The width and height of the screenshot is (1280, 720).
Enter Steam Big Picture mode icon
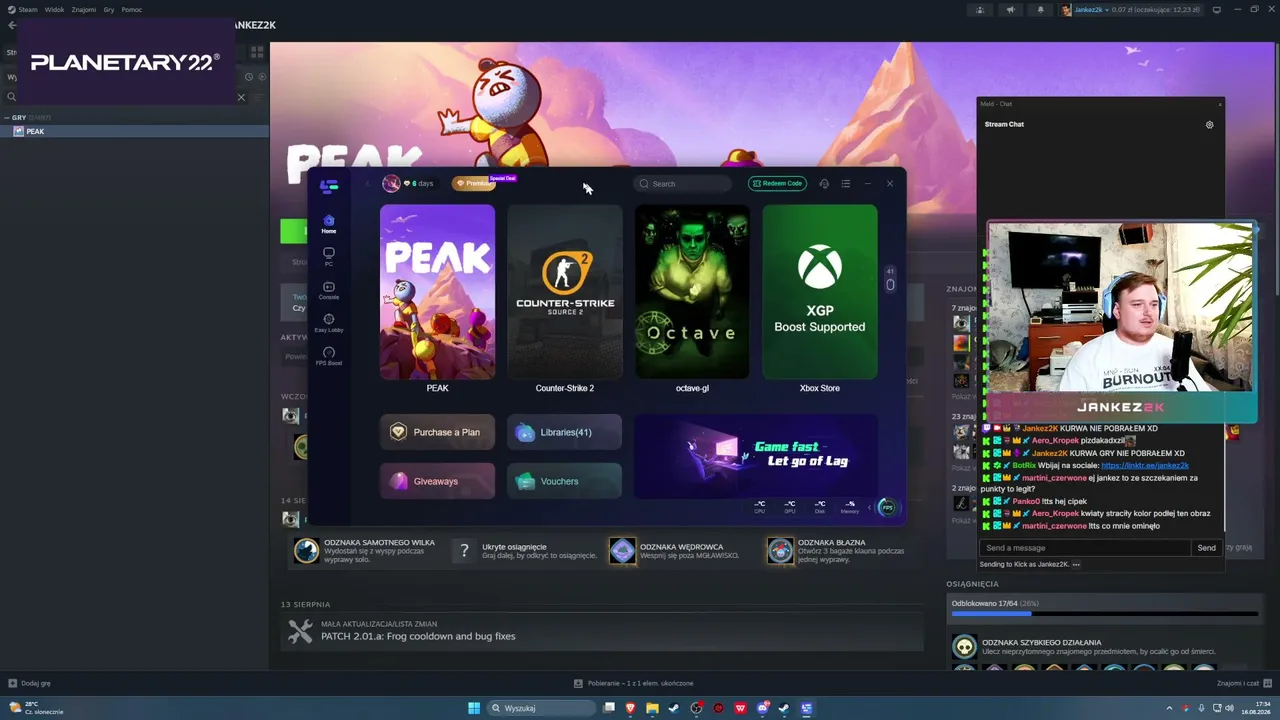pos(1216,10)
